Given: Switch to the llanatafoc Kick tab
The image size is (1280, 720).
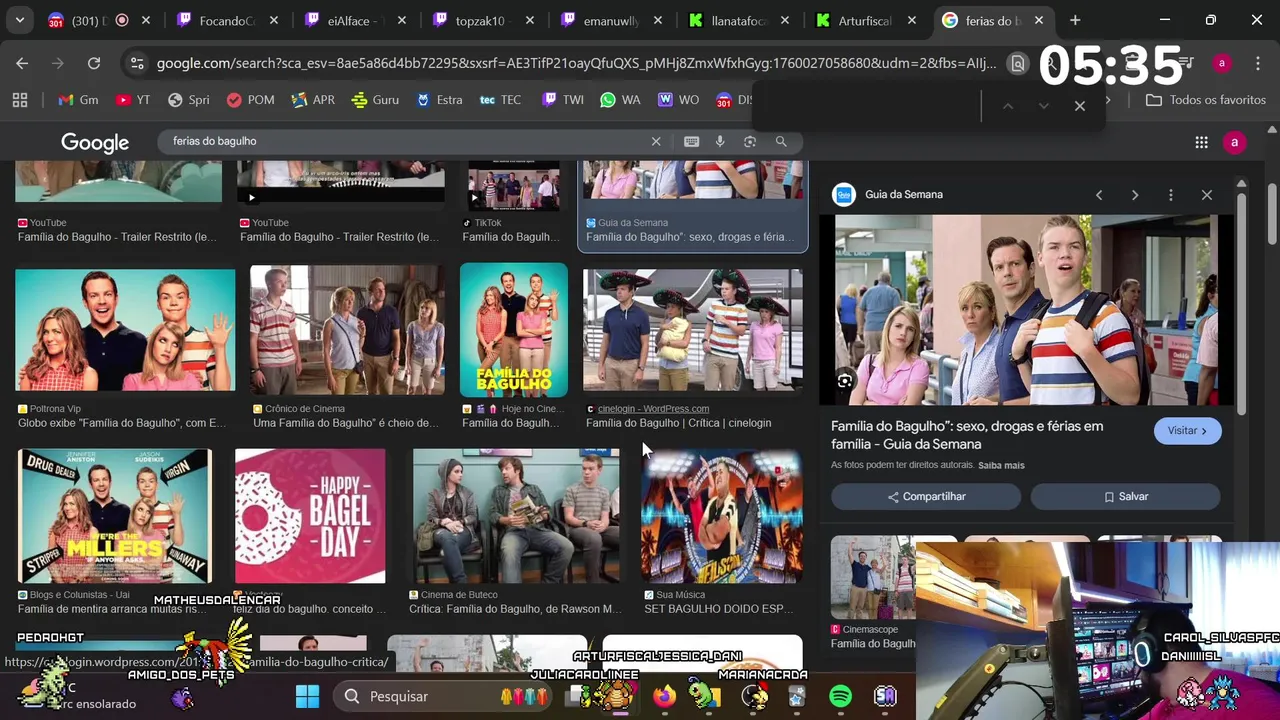Looking at the screenshot, I should coord(741,20).
